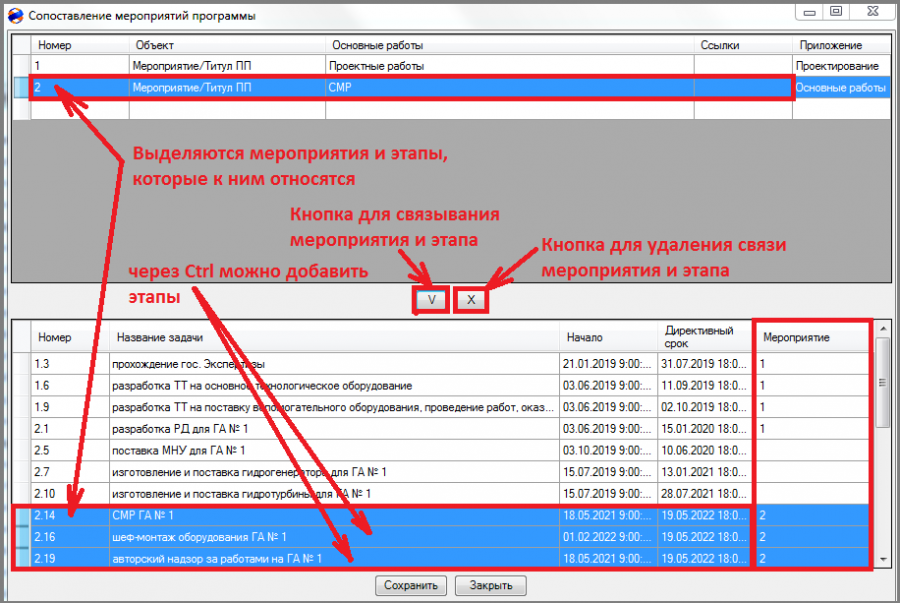The image size is (900, 603).
Task: Click the V button to link items
Action: pos(432,299)
